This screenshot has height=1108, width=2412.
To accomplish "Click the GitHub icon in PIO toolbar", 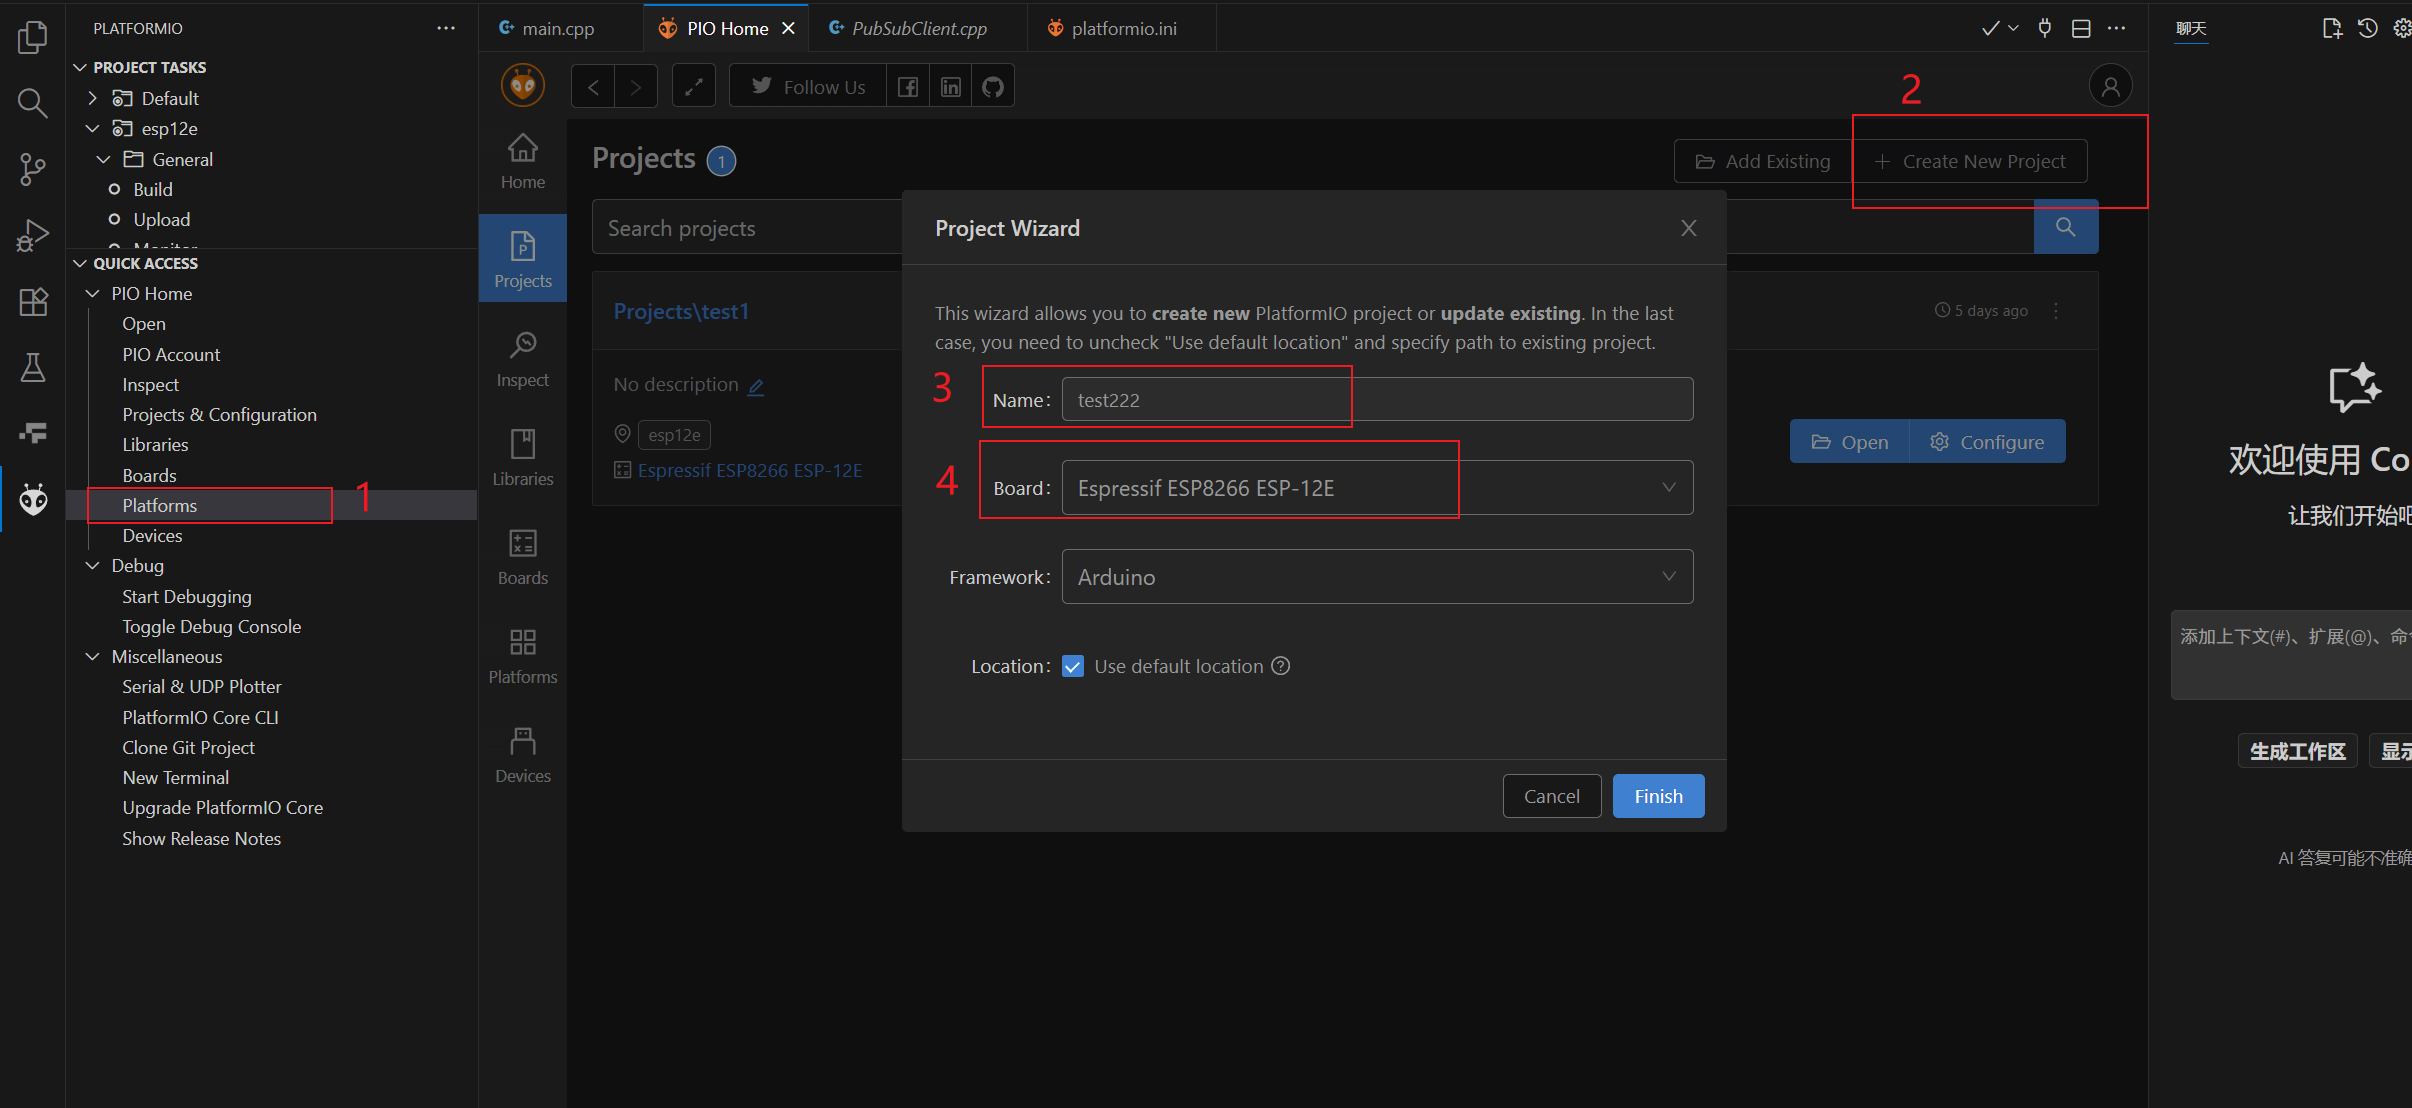I will click(x=992, y=87).
